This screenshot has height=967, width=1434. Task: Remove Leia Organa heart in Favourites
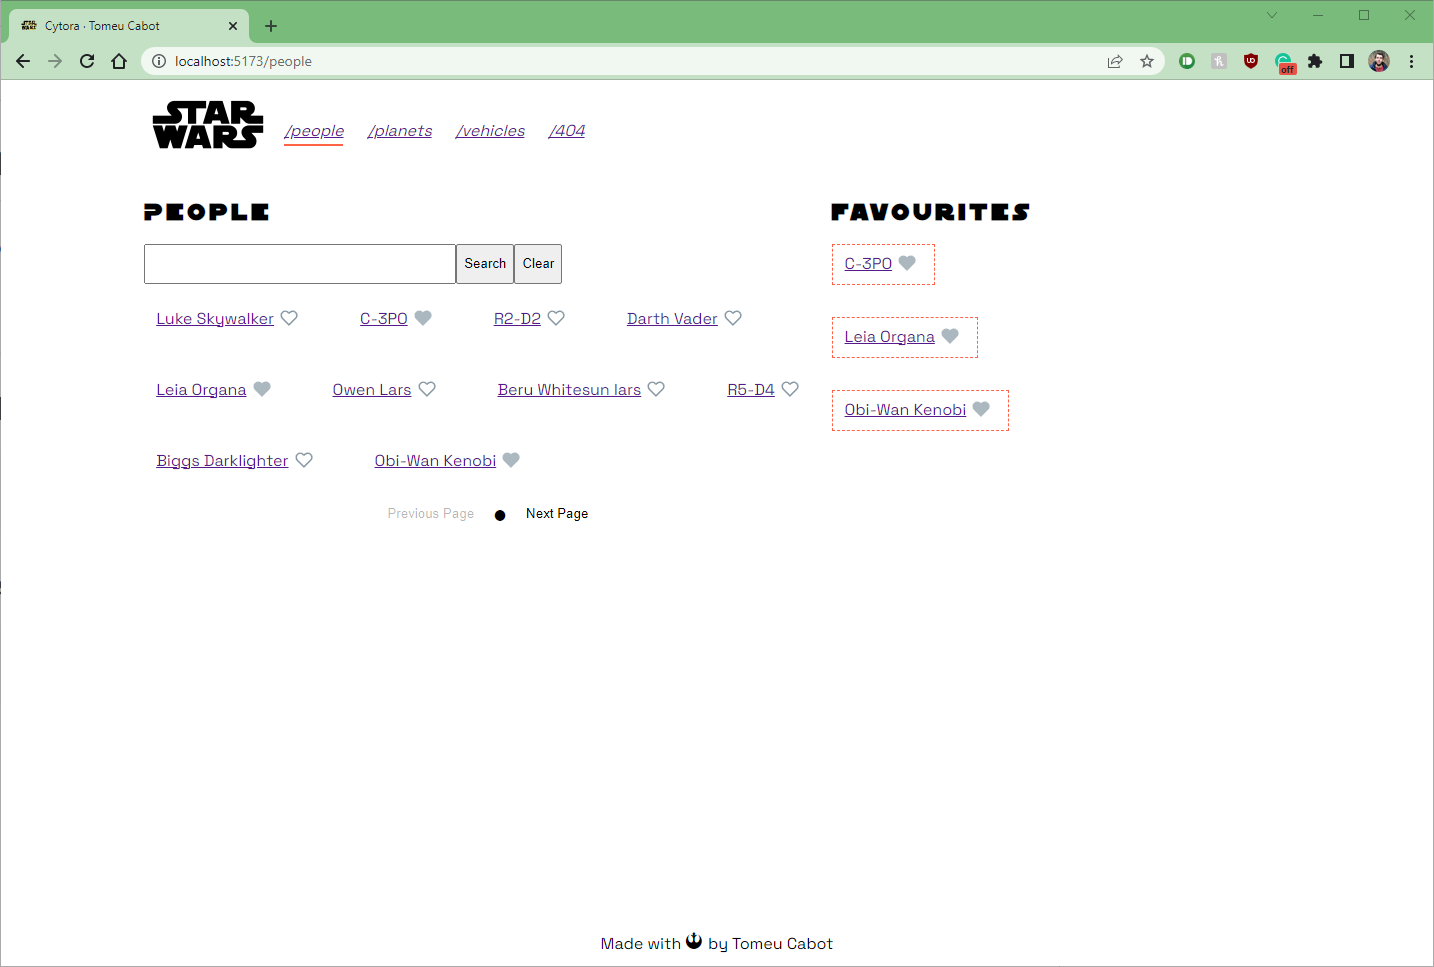[950, 336]
